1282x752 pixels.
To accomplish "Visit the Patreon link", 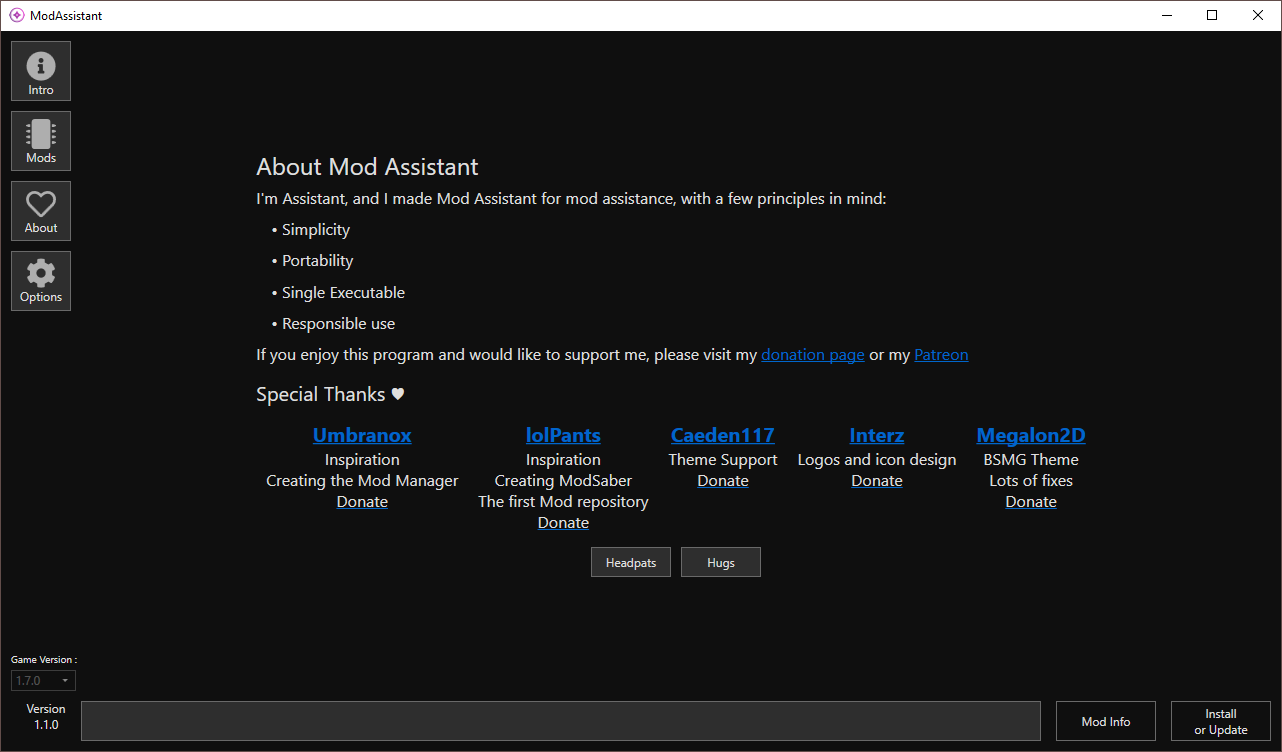I will tap(941, 355).
